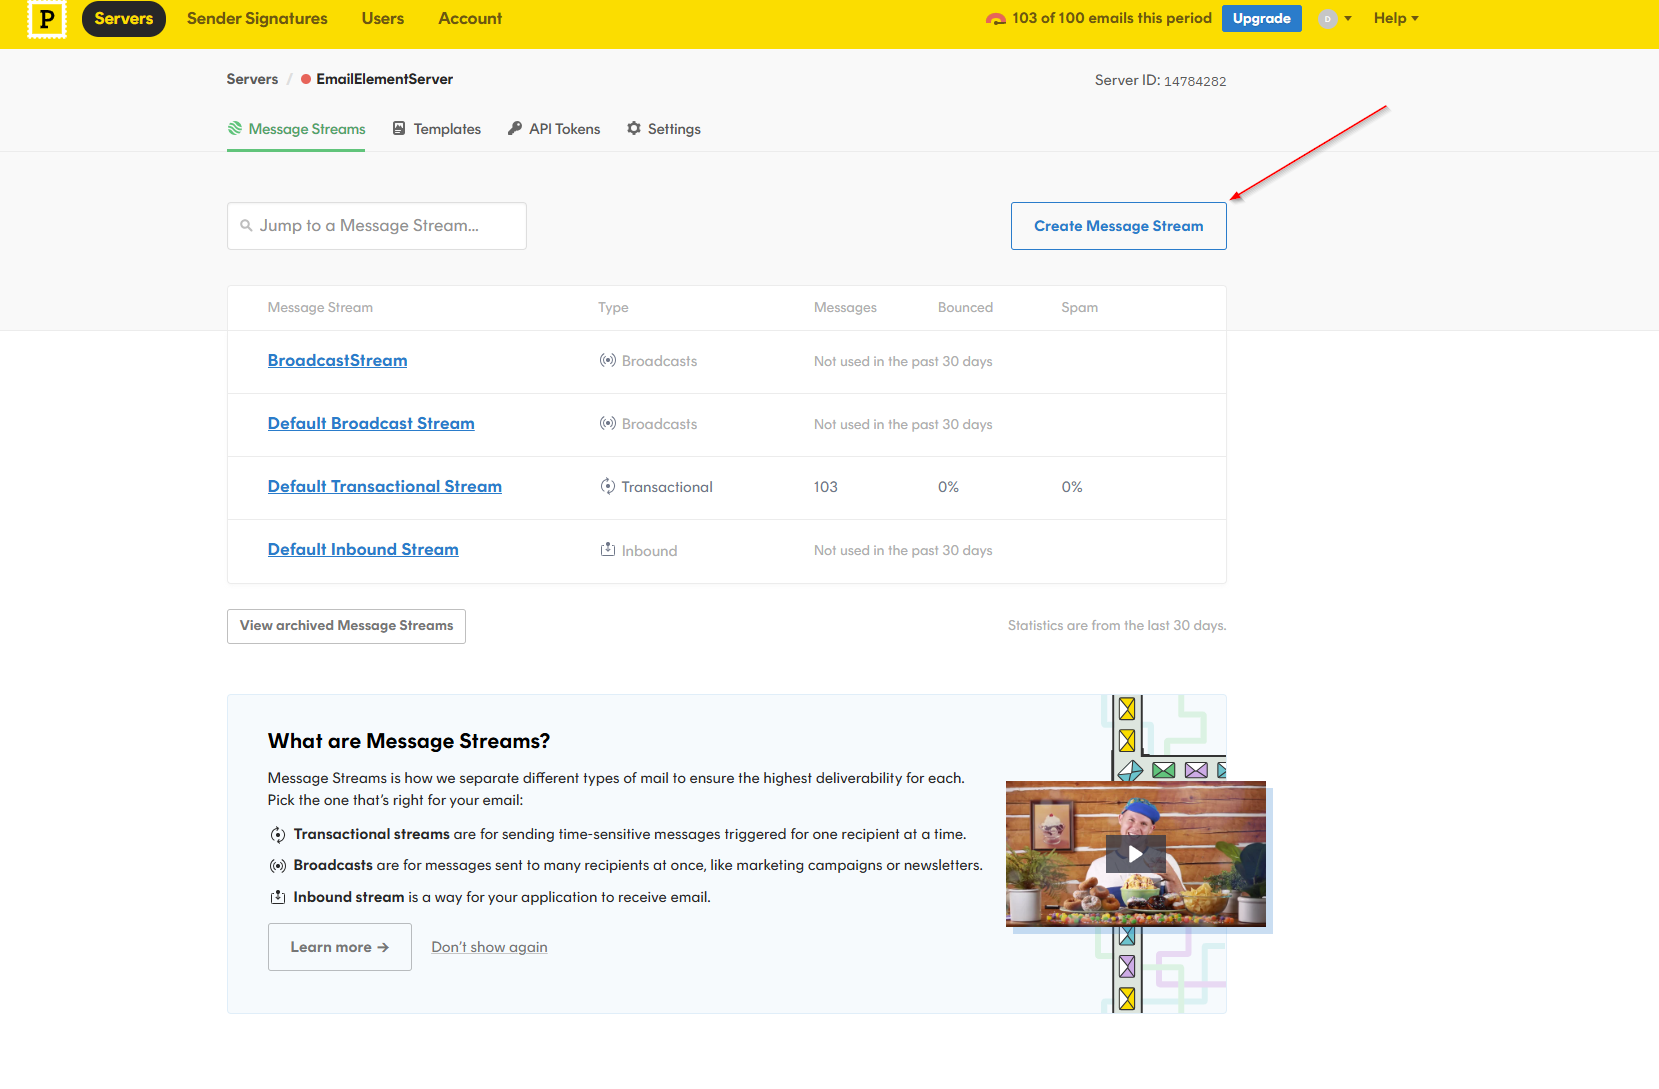Open the Help dropdown menu
Screen dimensions: 1659x1089
click(1395, 18)
